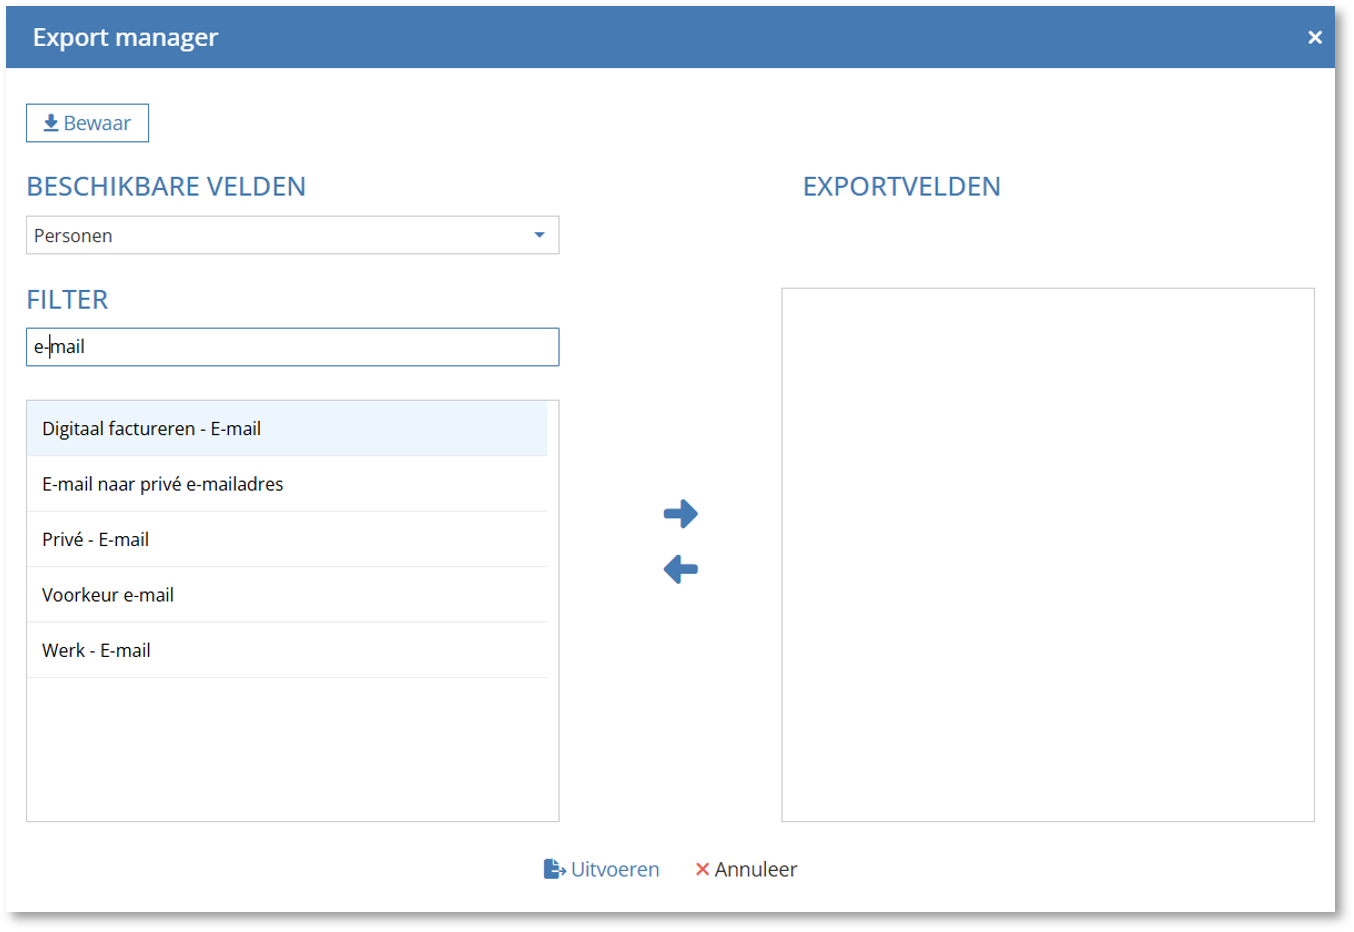Select 'Digitaal factureren - E-mail' field
Viewport: 1354px width, 932px height.
coord(151,429)
